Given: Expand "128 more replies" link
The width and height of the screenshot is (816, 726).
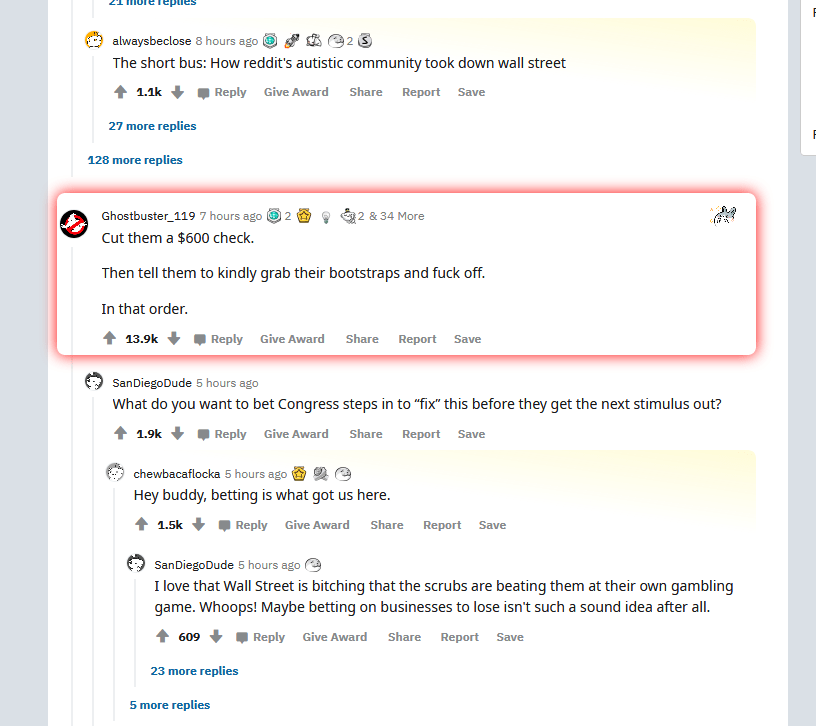Looking at the screenshot, I should tap(135, 160).
